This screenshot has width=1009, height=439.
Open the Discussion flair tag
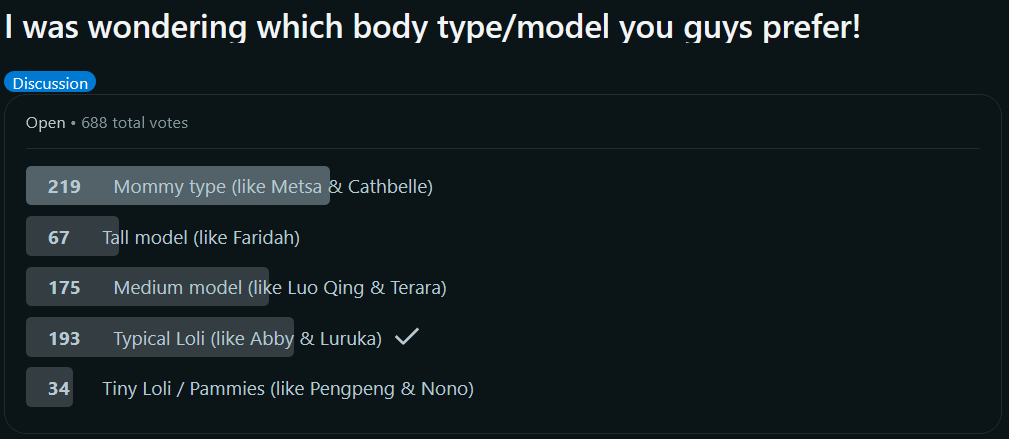click(50, 83)
